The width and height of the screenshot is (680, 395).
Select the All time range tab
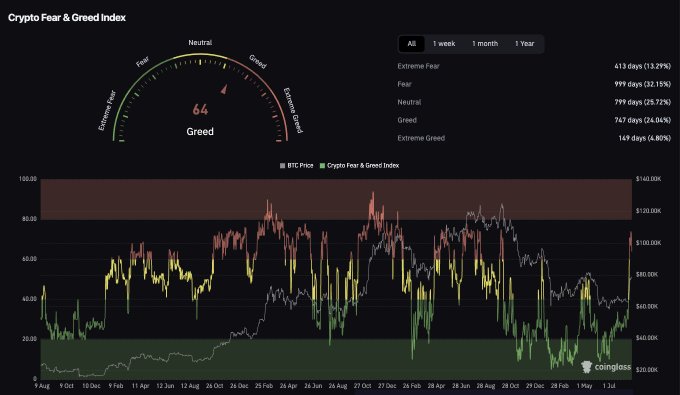coord(412,44)
